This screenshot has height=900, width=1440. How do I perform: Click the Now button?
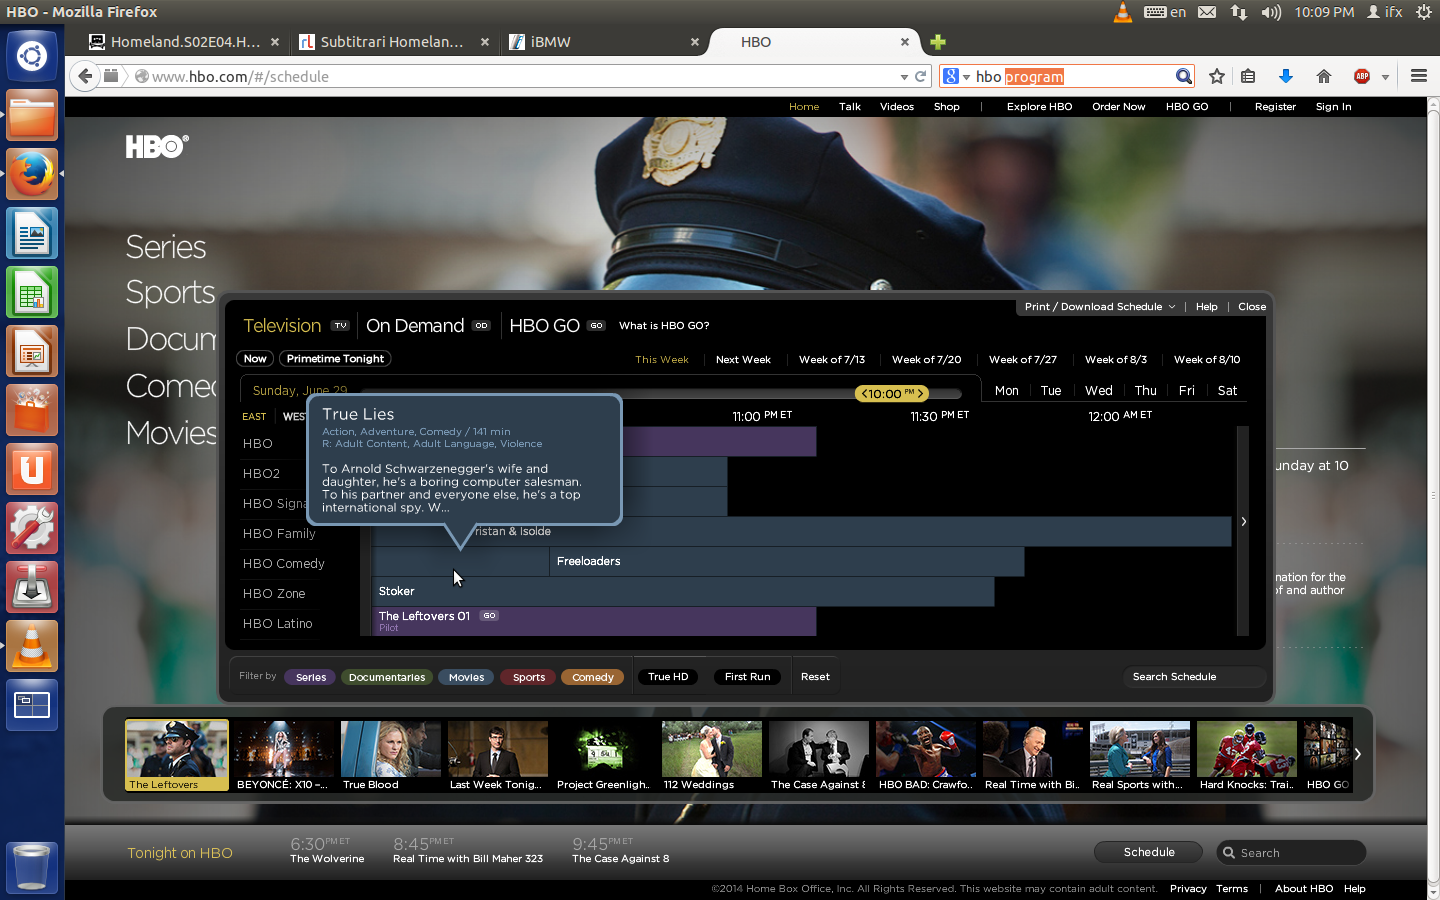(x=255, y=359)
